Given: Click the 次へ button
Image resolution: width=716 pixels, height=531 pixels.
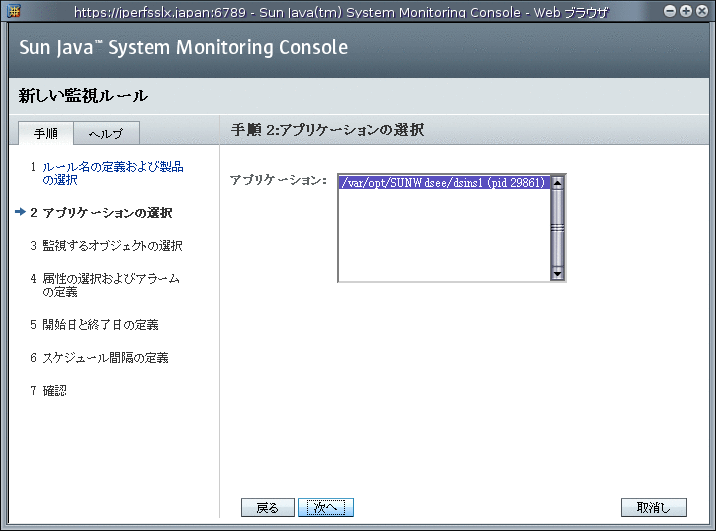Looking at the screenshot, I should pos(326,507).
